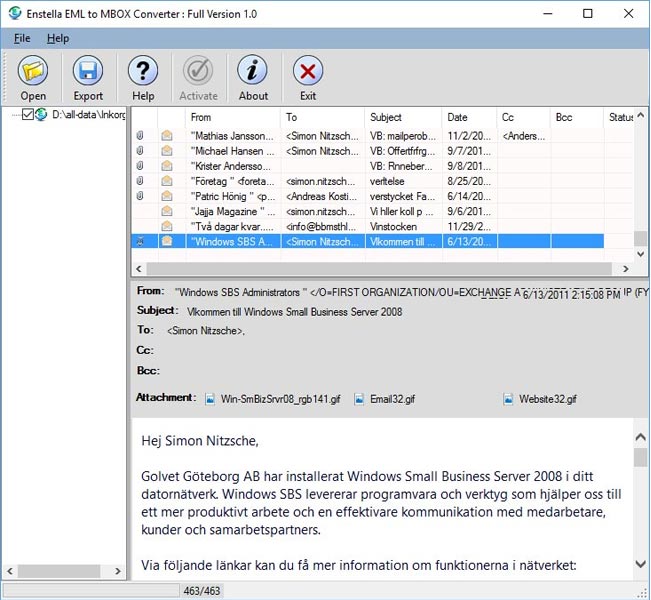
Task: Show About info icon
Action: (253, 71)
